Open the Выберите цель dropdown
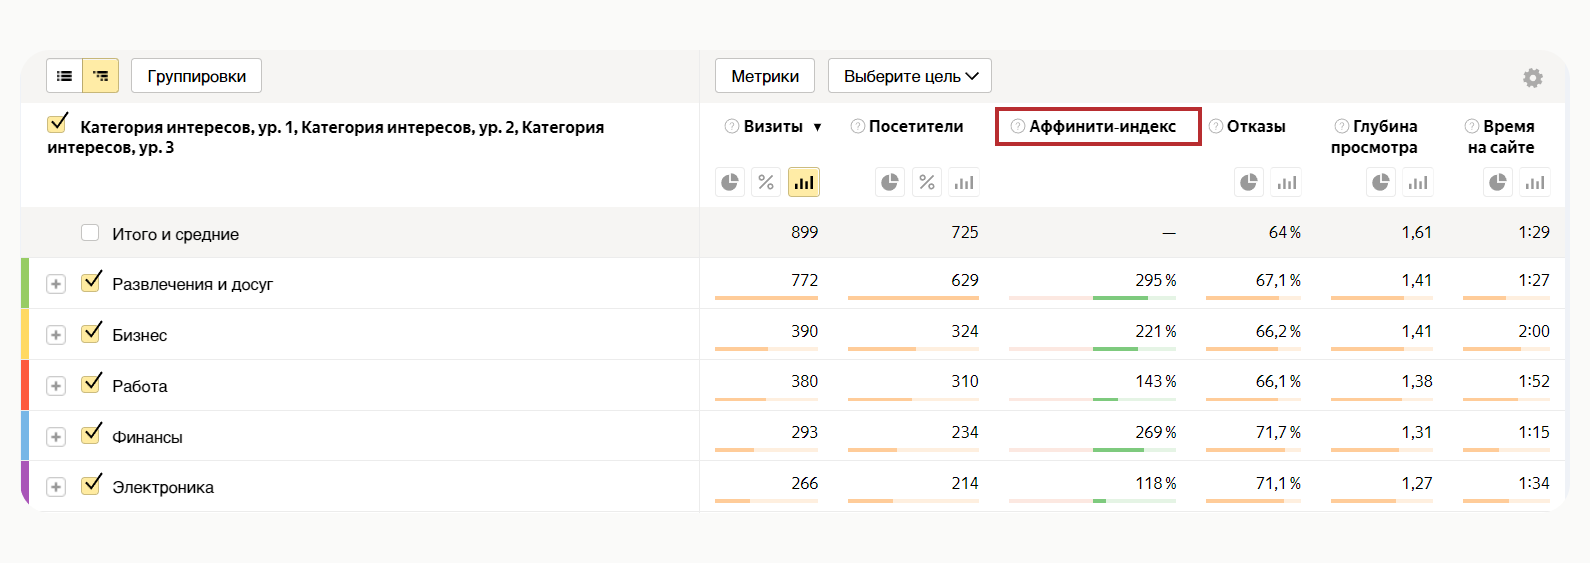Screen dimensions: 1590x563 point(910,76)
